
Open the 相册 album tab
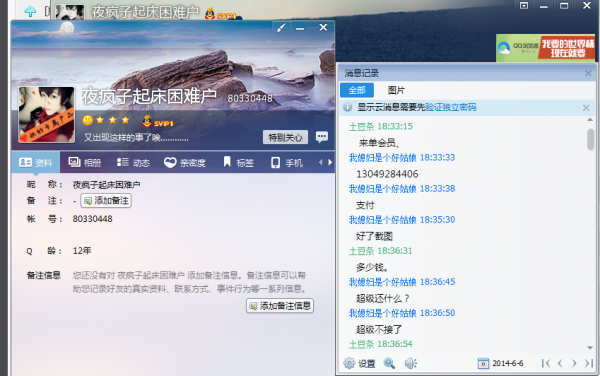85,163
